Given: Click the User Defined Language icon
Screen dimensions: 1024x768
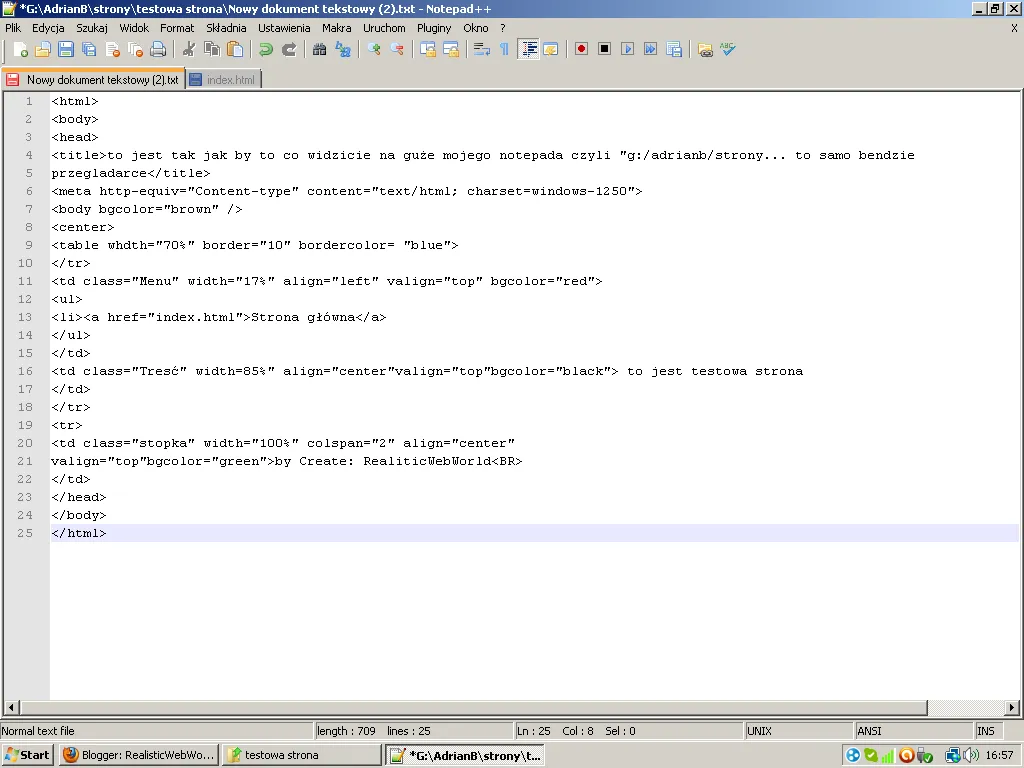Looking at the screenshot, I should 551,50.
